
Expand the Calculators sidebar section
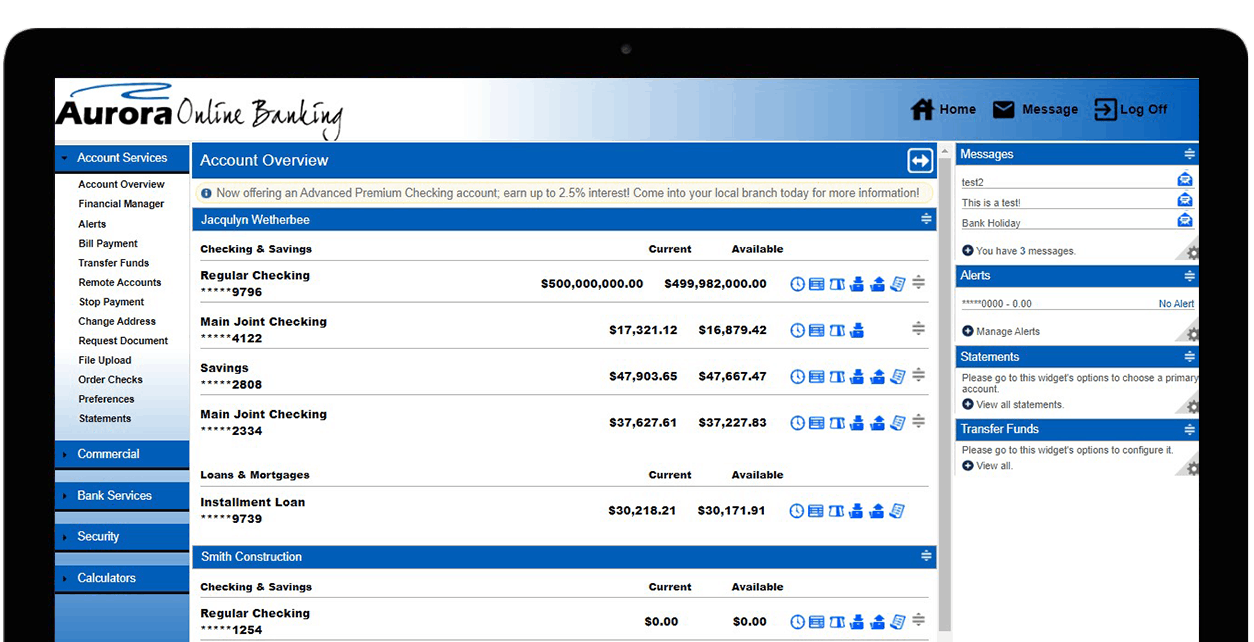pyautogui.click(x=122, y=578)
